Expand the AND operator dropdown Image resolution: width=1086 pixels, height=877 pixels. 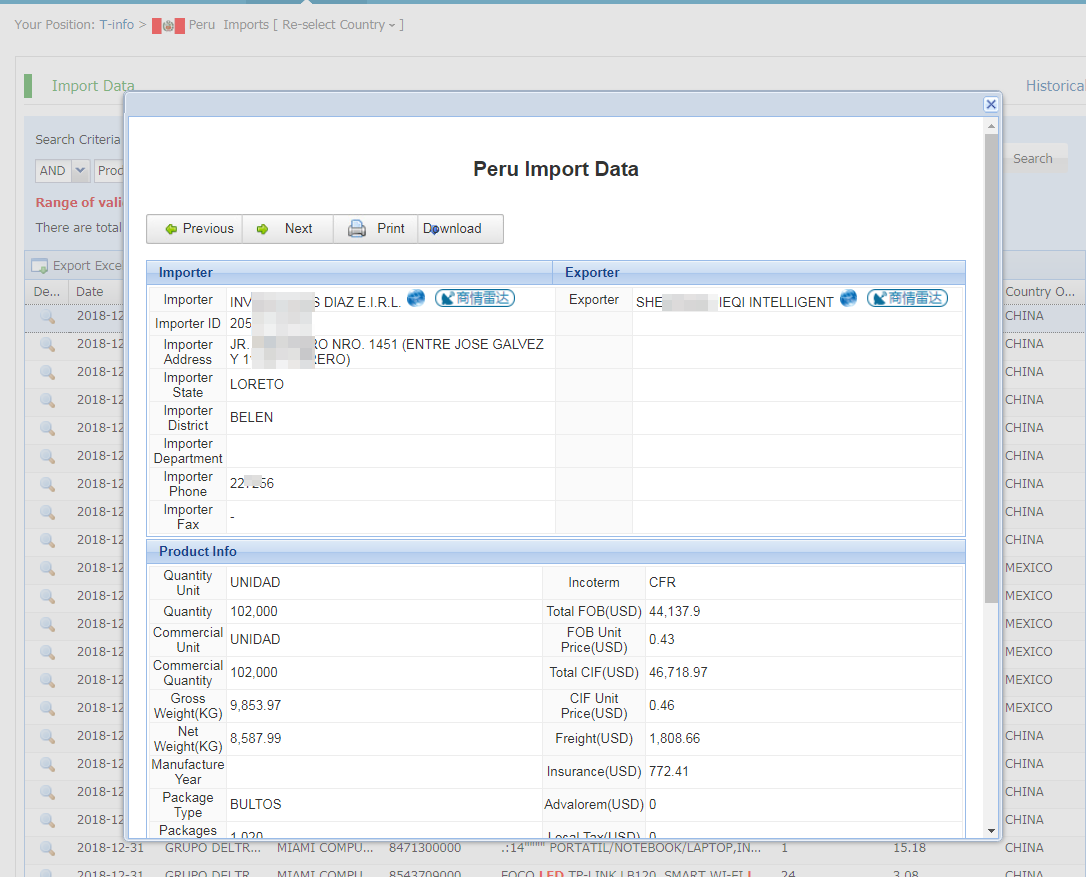[79, 171]
